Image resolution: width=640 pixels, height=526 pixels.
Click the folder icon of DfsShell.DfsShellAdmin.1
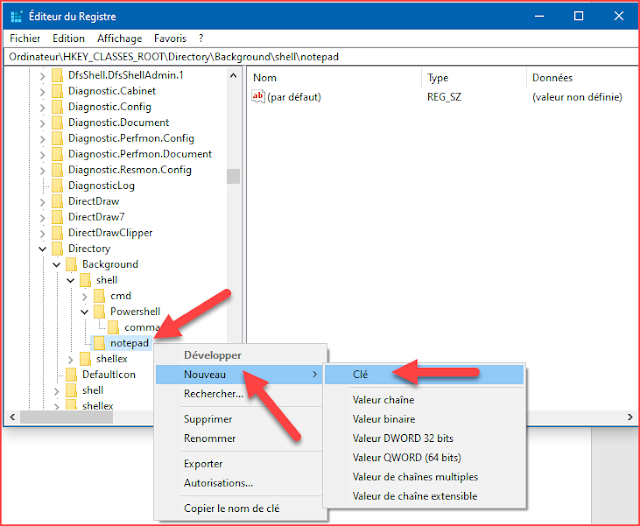pyautogui.click(x=58, y=75)
